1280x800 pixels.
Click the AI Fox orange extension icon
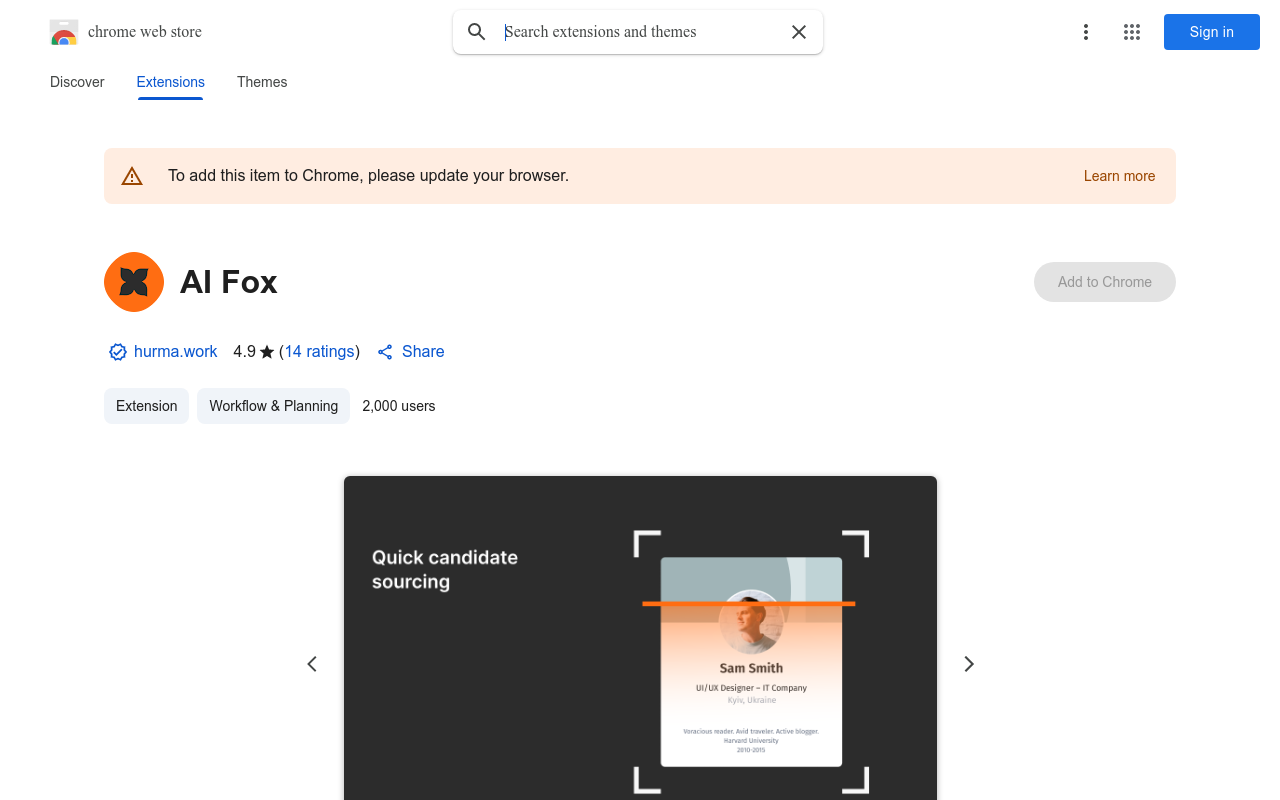[134, 282]
